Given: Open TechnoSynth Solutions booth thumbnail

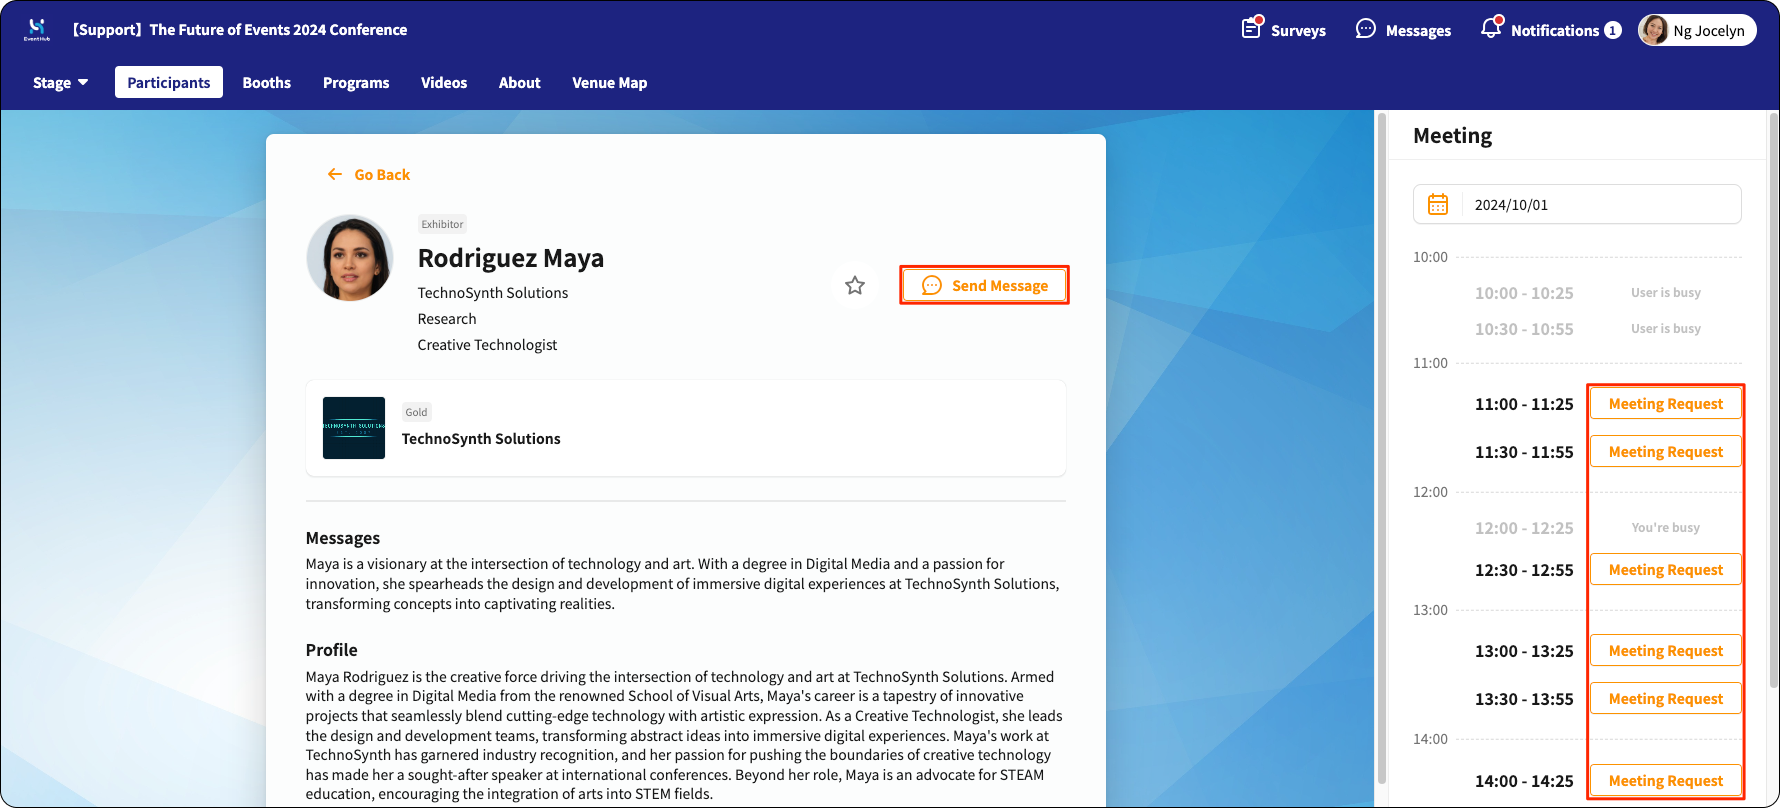Looking at the screenshot, I should pyautogui.click(x=354, y=428).
